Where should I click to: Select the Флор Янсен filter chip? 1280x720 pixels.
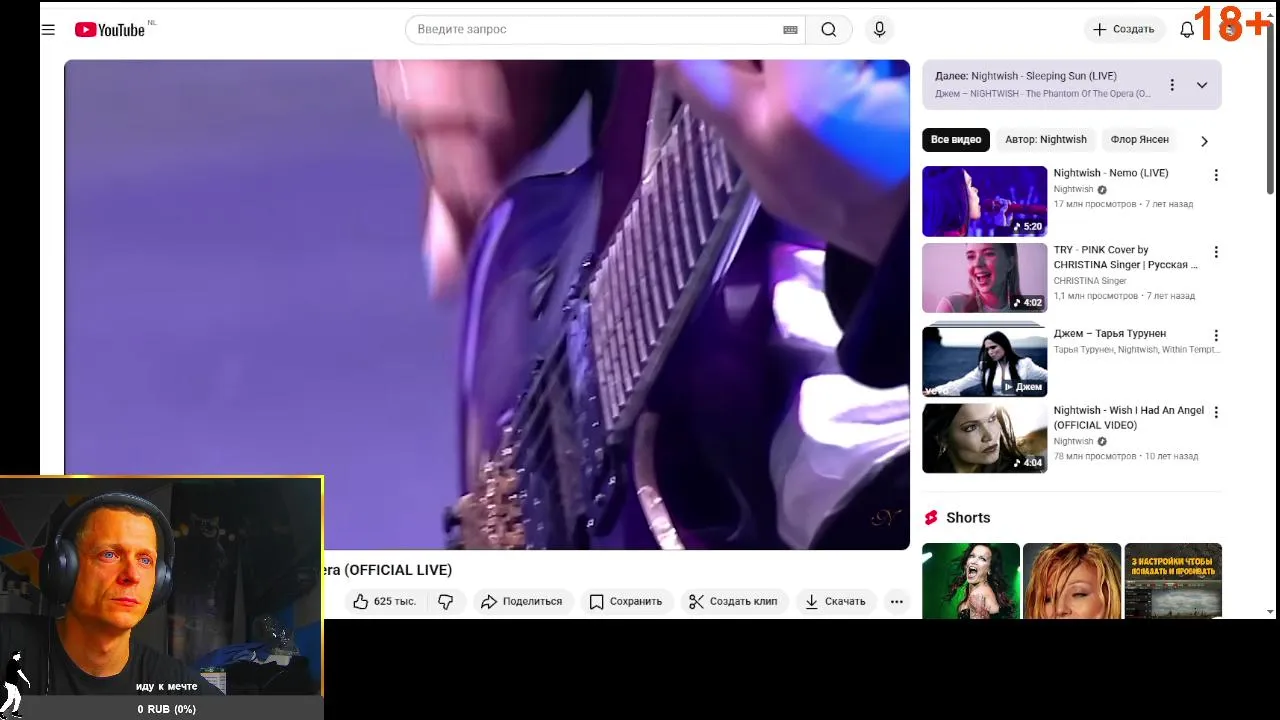click(1139, 140)
